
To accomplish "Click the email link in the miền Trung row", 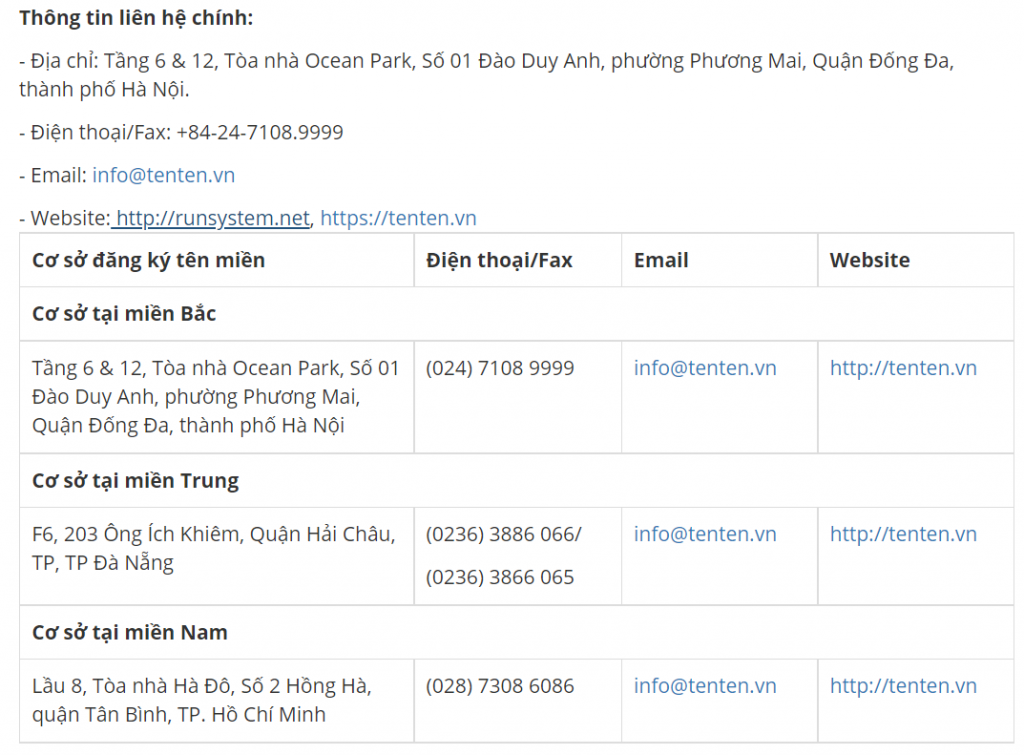I will pos(705,534).
